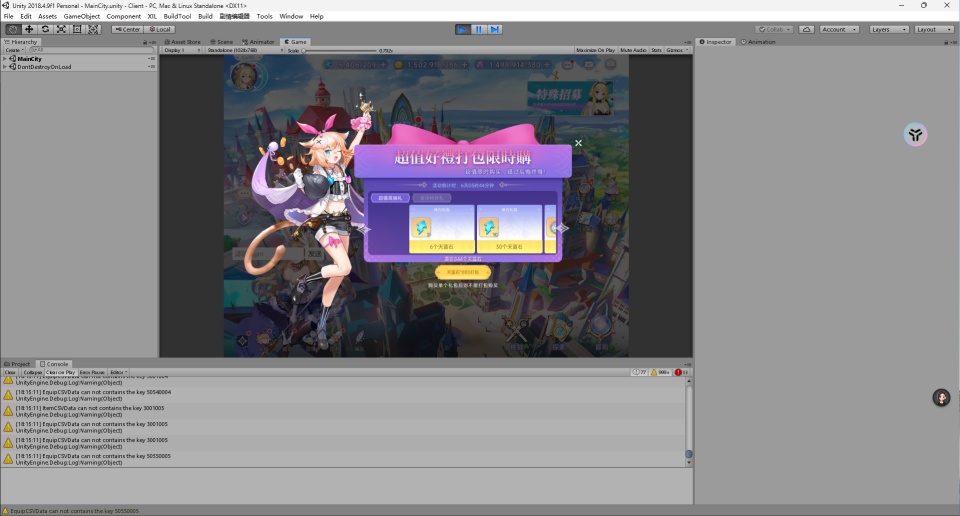Open the Collab dropdown
Image resolution: width=960 pixels, height=516 pixels.
(x=774, y=29)
